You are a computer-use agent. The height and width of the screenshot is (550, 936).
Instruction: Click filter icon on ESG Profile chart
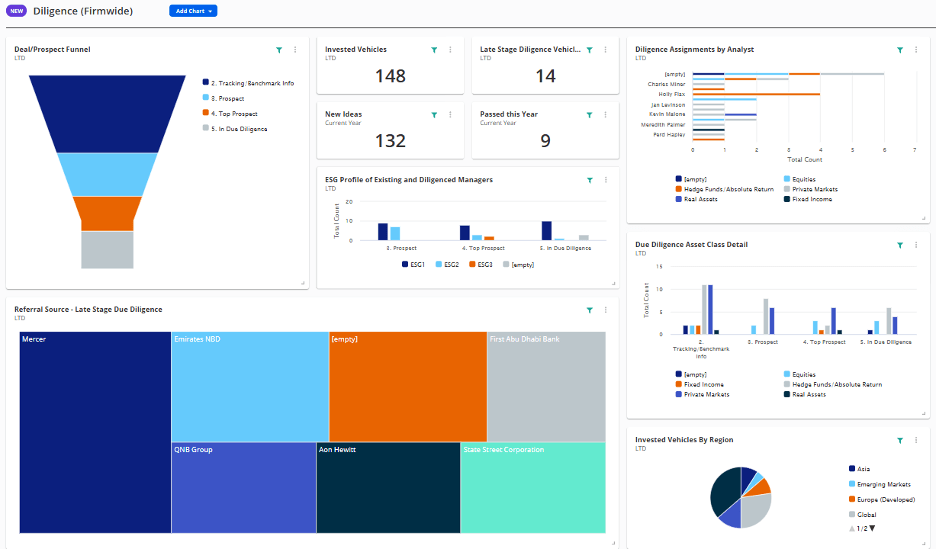[x=590, y=180]
